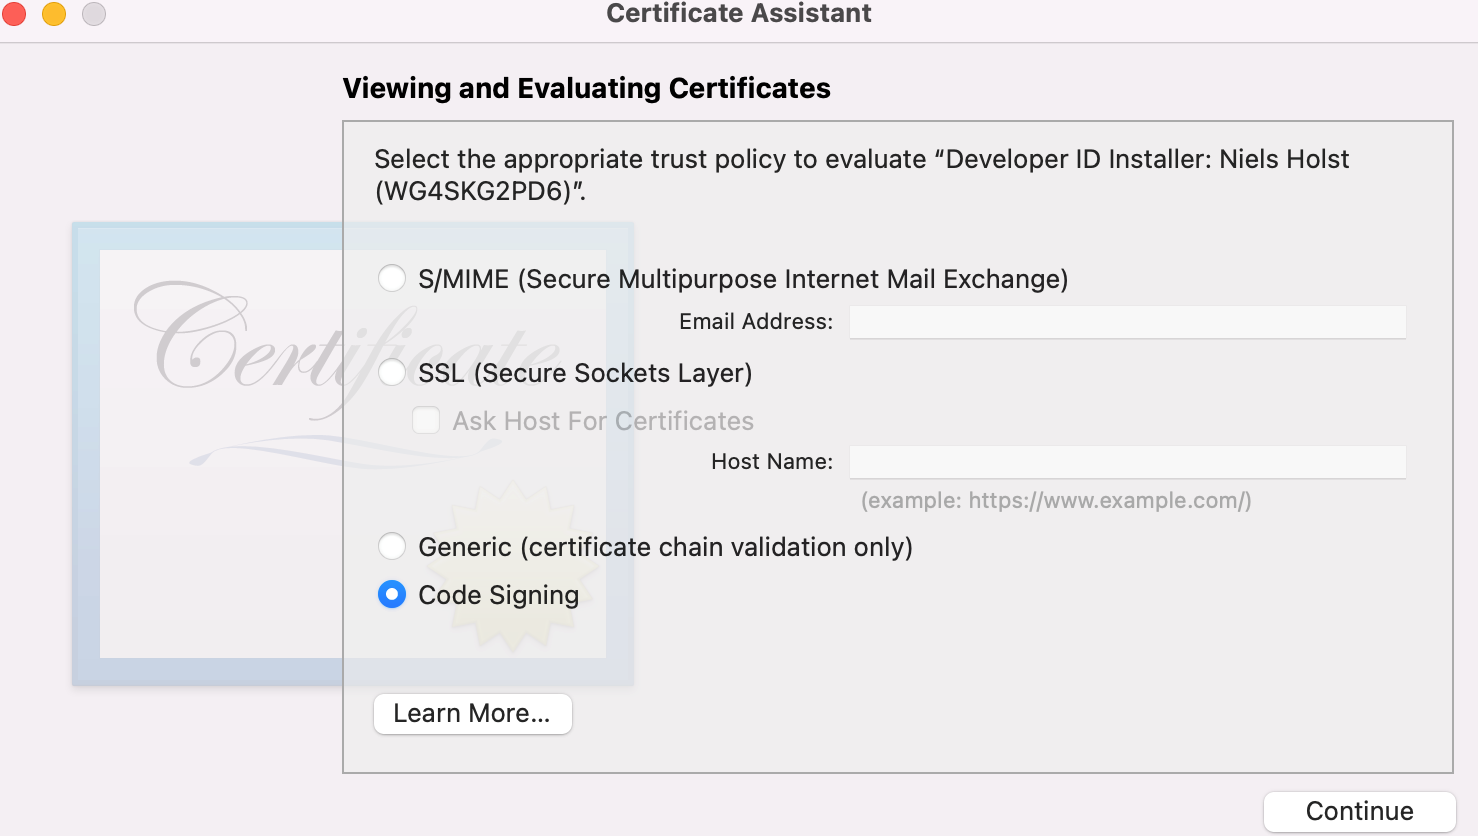The height and width of the screenshot is (836, 1478).
Task: Focus the Email Address input field
Action: point(1128,322)
